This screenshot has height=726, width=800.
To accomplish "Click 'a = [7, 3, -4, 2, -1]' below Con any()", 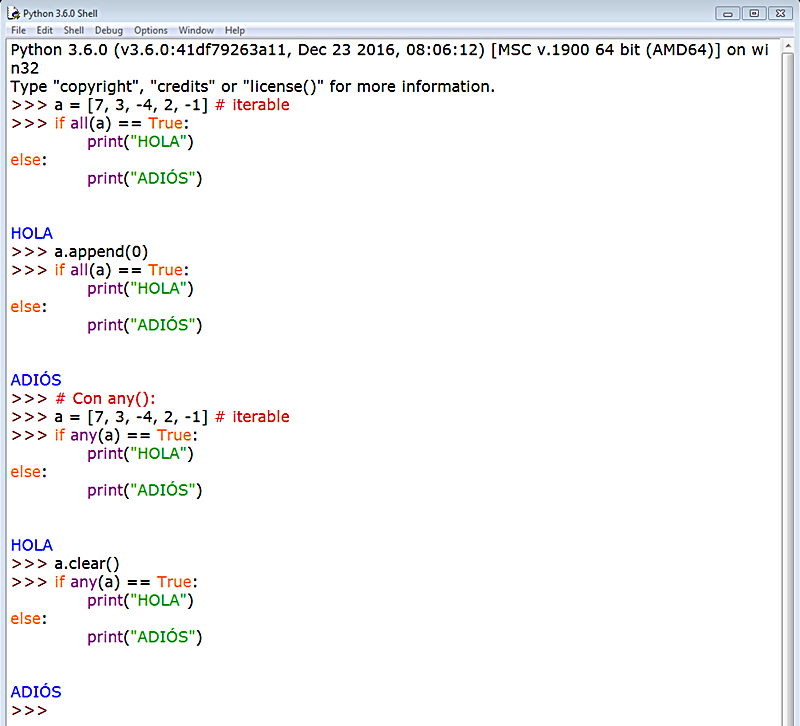I will [x=131, y=417].
